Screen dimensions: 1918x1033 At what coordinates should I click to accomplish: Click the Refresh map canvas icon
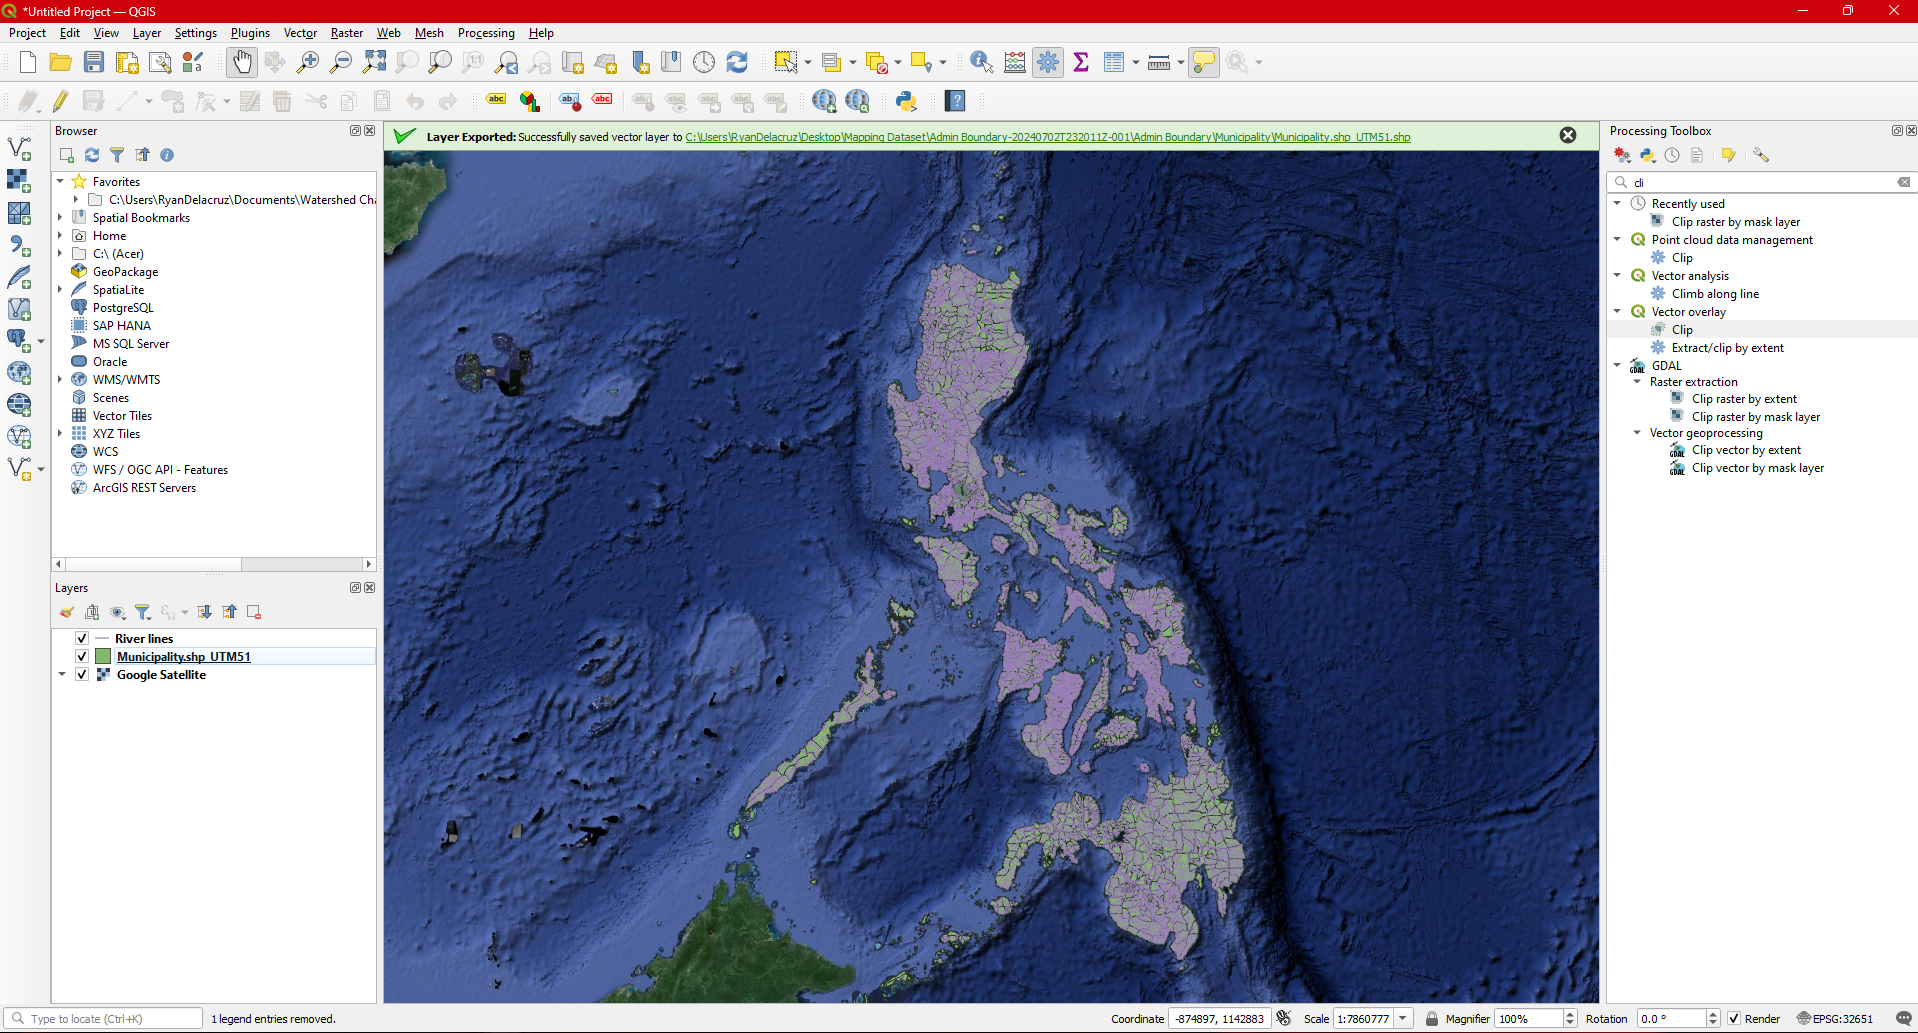click(737, 62)
